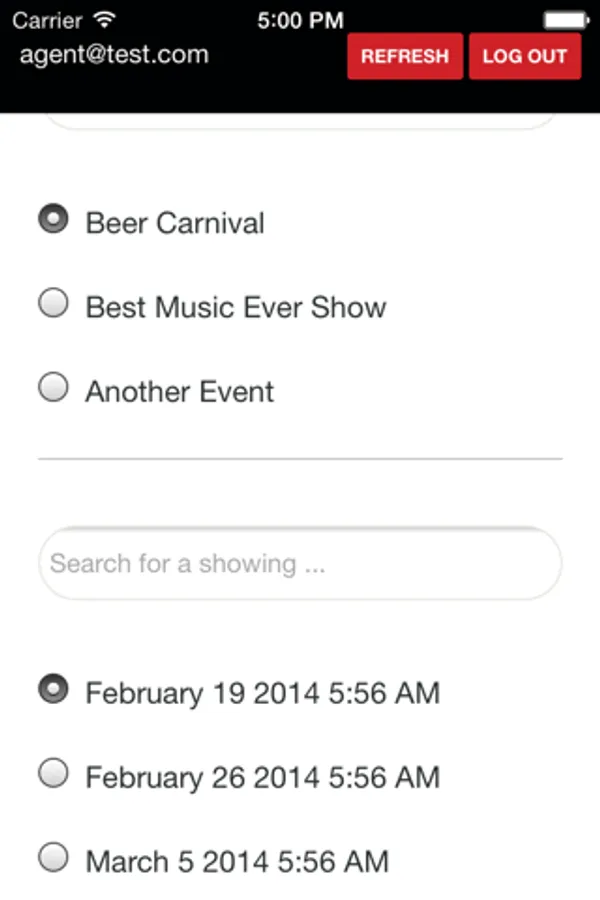Select the February 19 2014 showing radio
Viewport: 600px width, 900px height.
point(53,689)
